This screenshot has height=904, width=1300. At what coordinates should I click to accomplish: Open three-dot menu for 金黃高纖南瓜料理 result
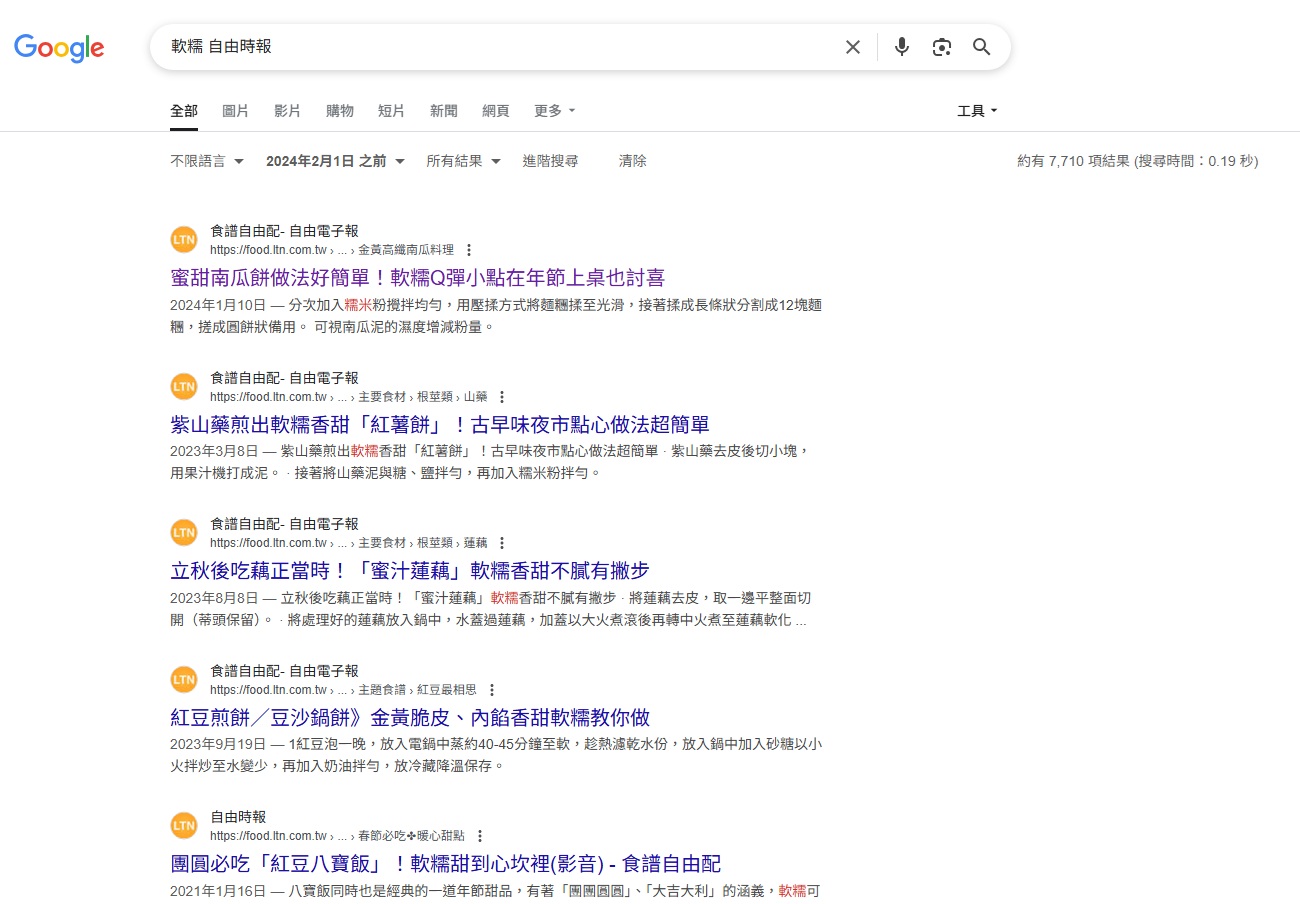pos(469,250)
